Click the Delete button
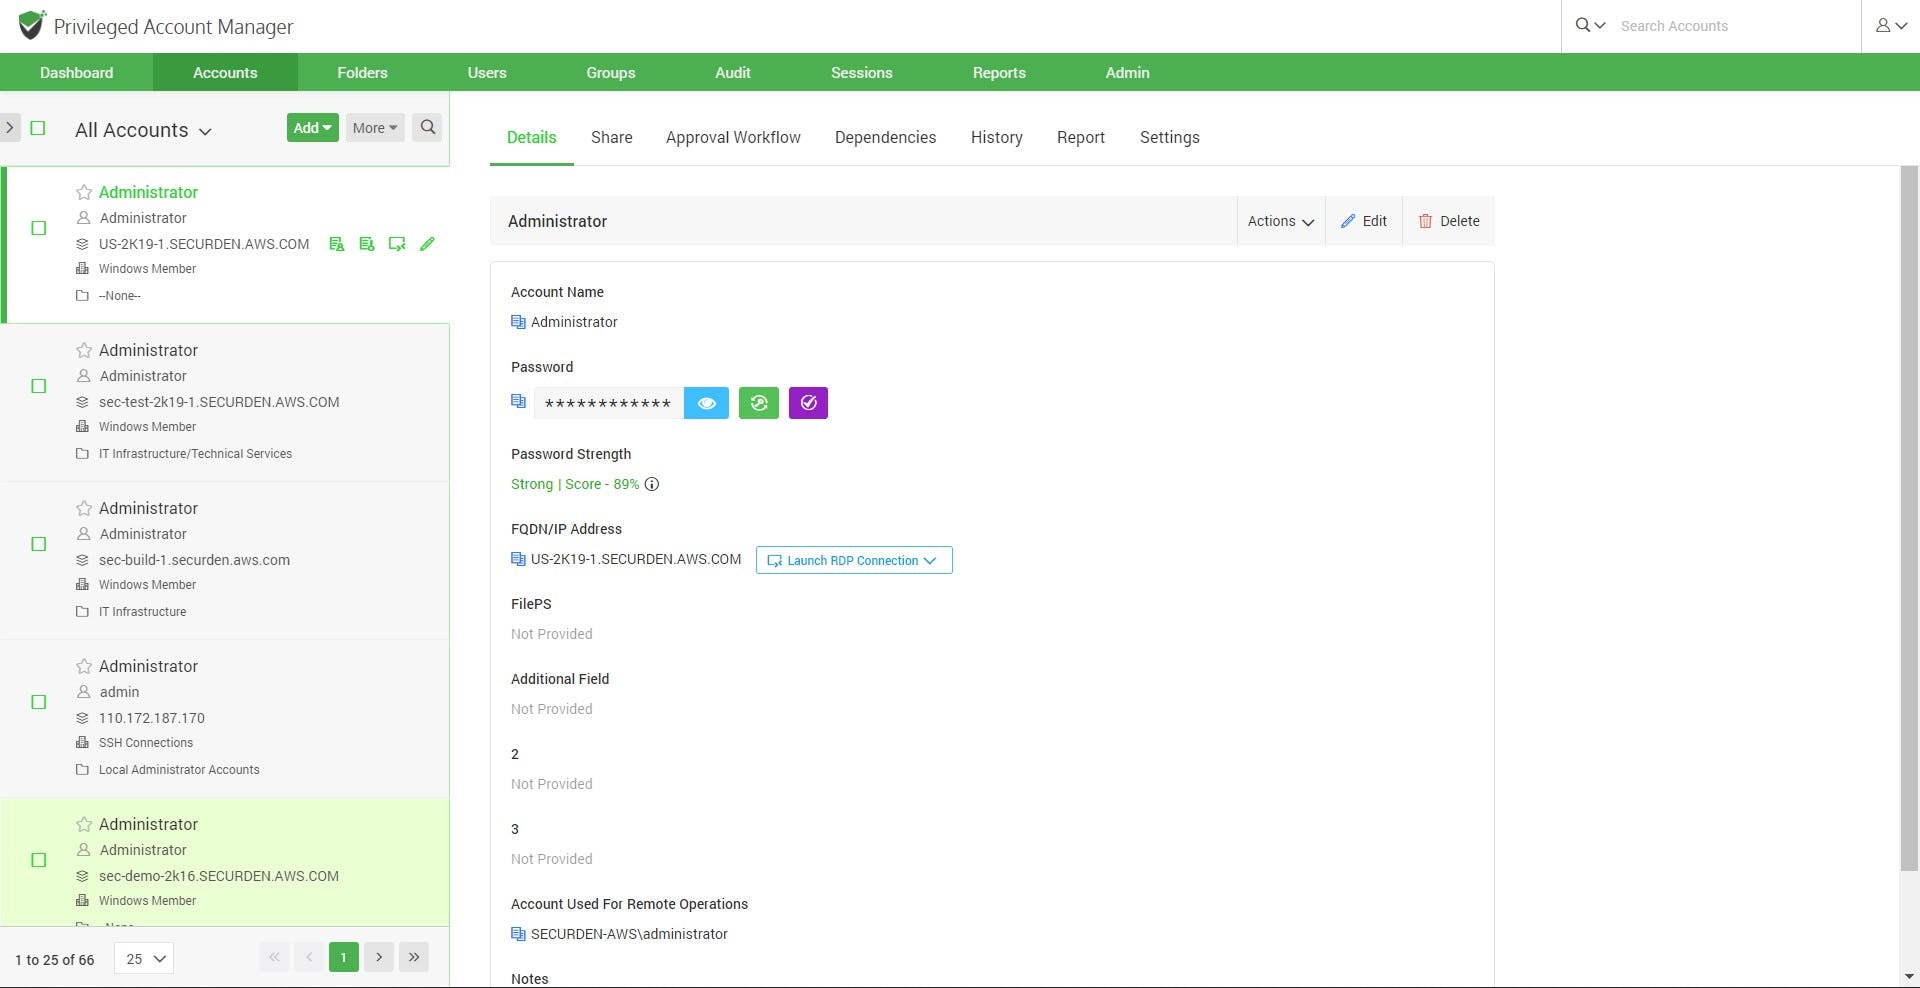The width and height of the screenshot is (1920, 988). [1449, 221]
